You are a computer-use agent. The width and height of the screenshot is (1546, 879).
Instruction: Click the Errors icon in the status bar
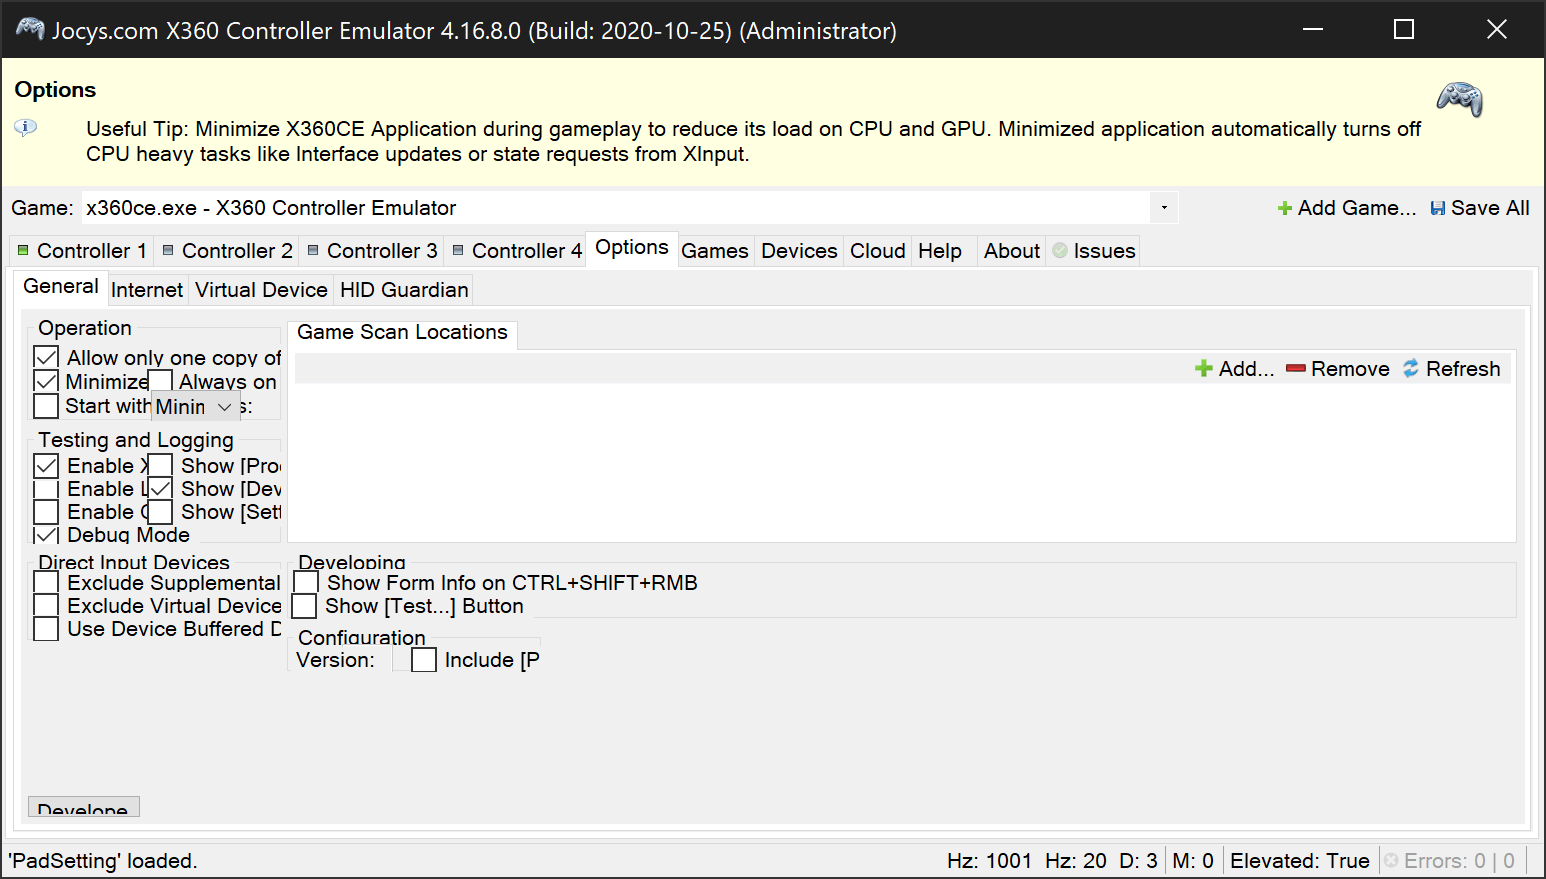tap(1390, 860)
